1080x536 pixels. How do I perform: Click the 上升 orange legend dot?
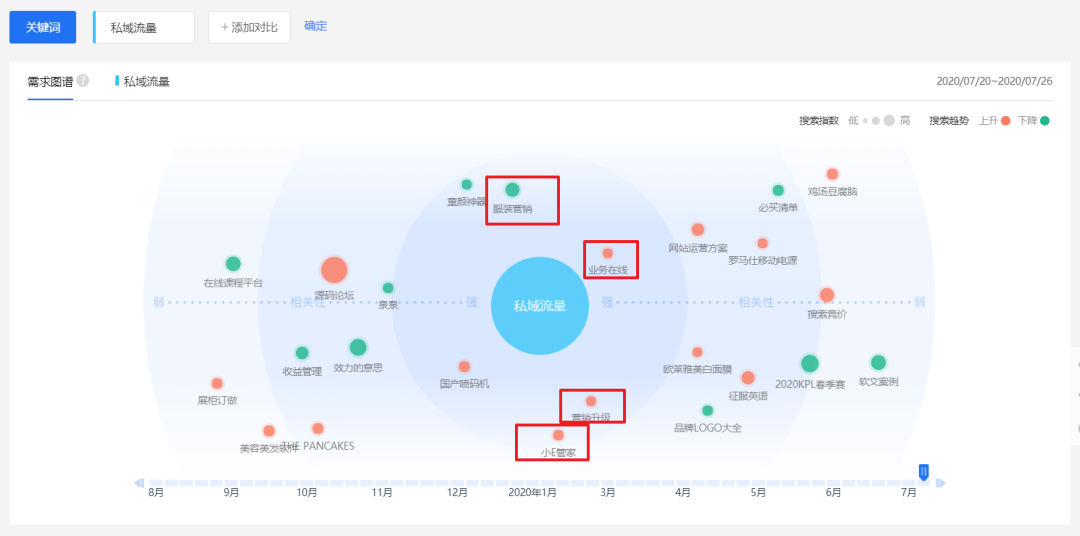pos(1005,121)
